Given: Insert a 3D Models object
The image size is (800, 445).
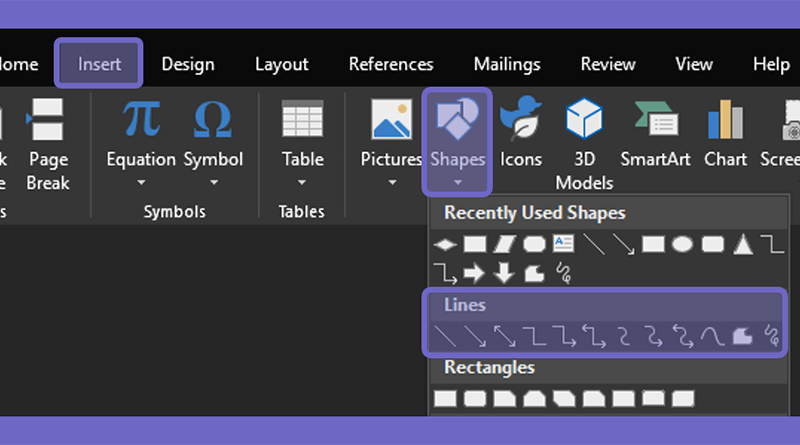Looking at the screenshot, I should (584, 143).
